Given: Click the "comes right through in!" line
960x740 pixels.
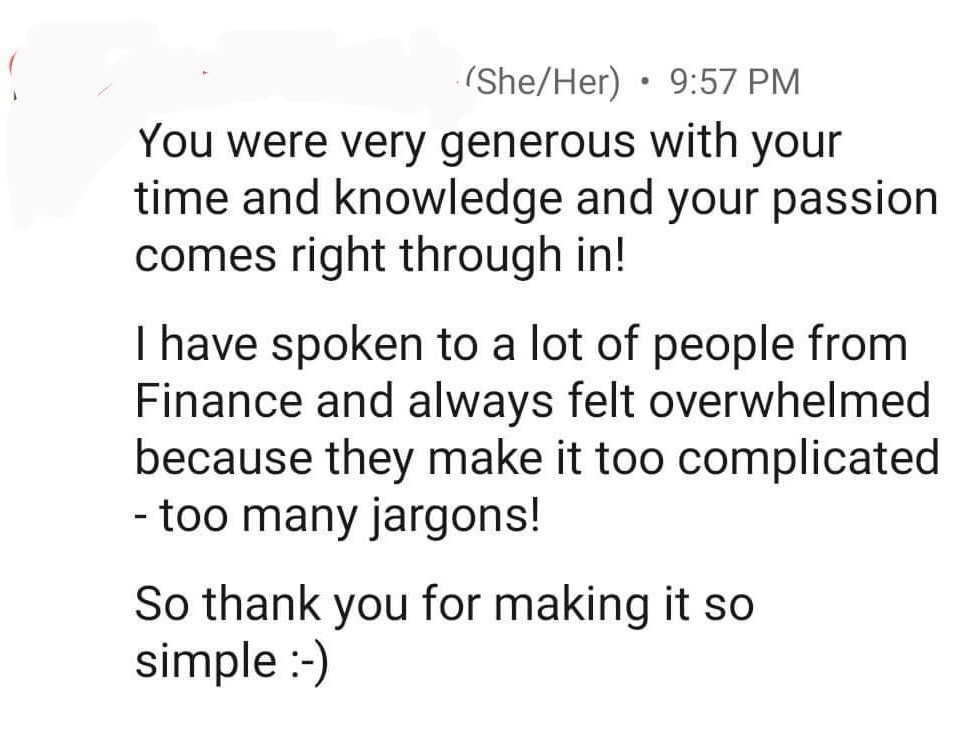Looking at the screenshot, I should point(380,255).
